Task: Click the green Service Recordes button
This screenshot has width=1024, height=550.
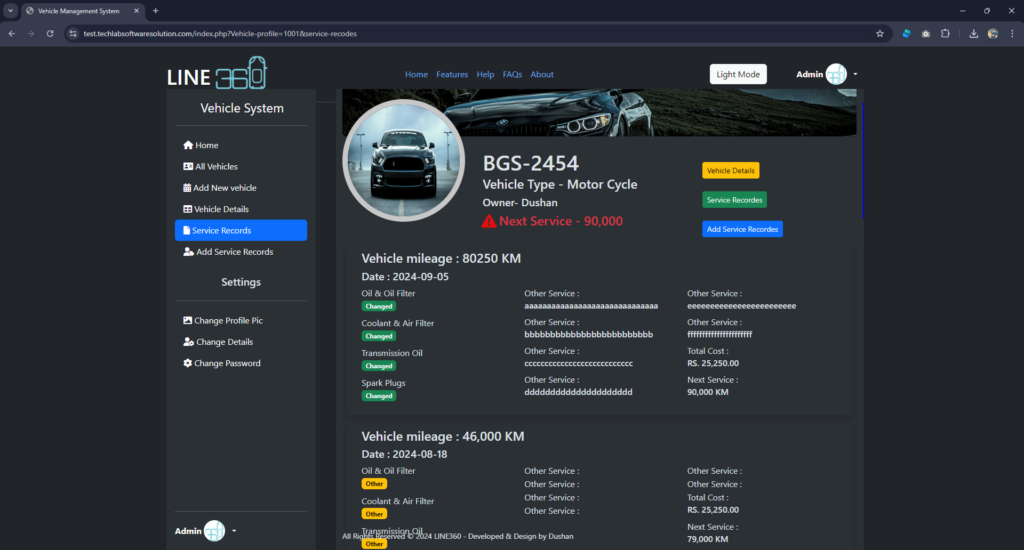Action: pyautogui.click(x=734, y=200)
